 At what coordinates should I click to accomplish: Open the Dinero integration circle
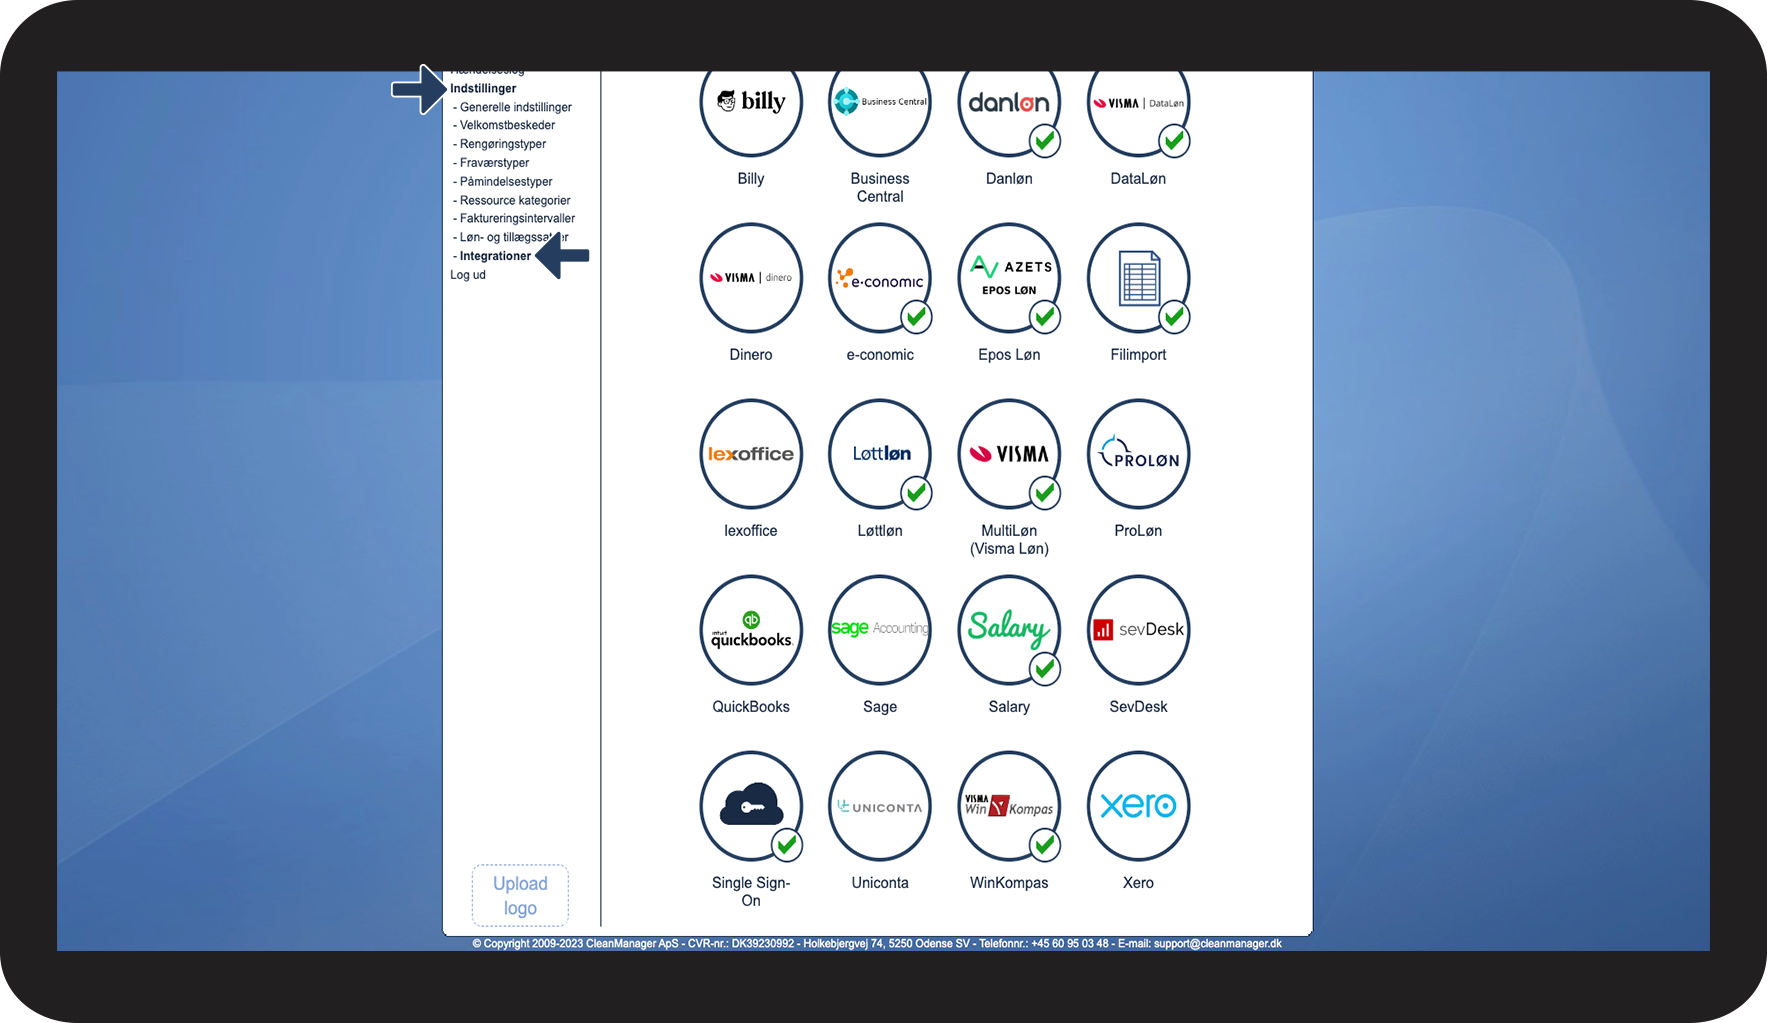click(x=751, y=278)
